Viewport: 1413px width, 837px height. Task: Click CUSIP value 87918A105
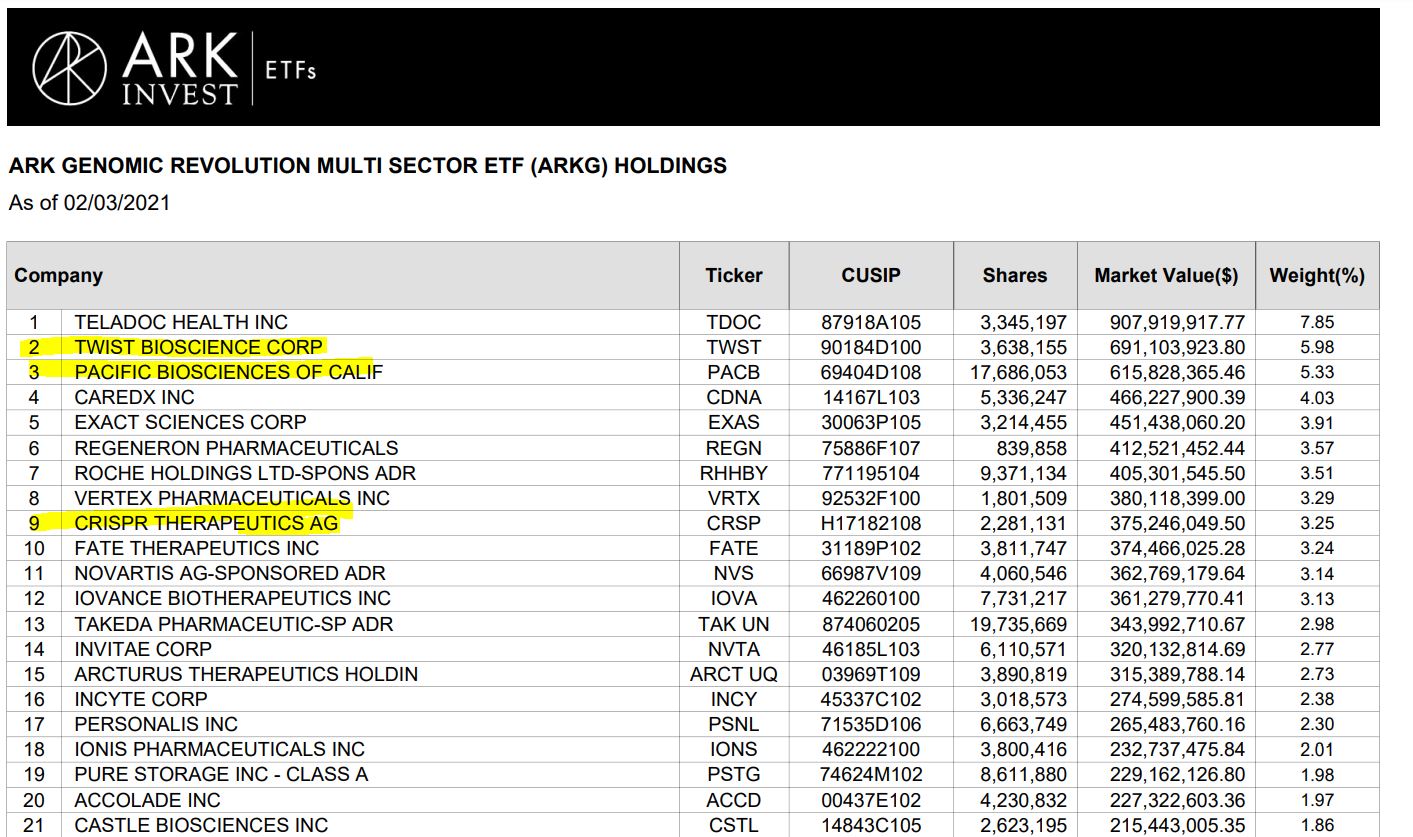pos(871,323)
